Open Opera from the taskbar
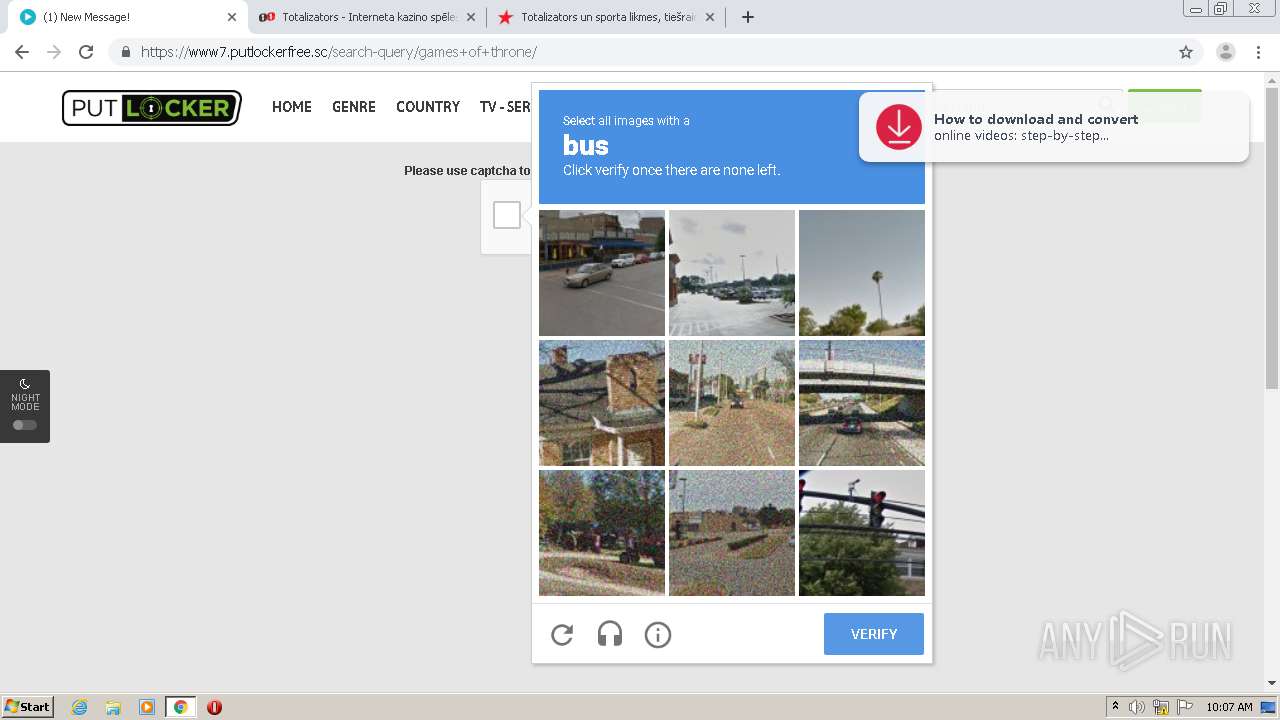This screenshot has height=720, width=1280. tap(214, 707)
